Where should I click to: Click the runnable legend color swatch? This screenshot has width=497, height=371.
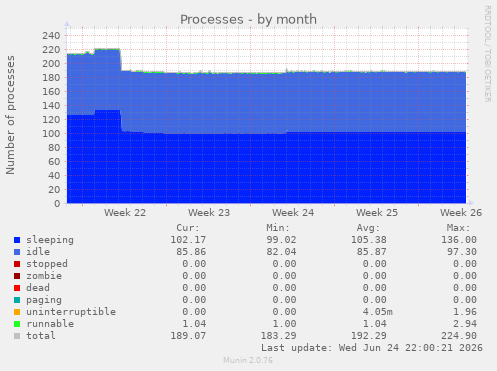coord(17,324)
